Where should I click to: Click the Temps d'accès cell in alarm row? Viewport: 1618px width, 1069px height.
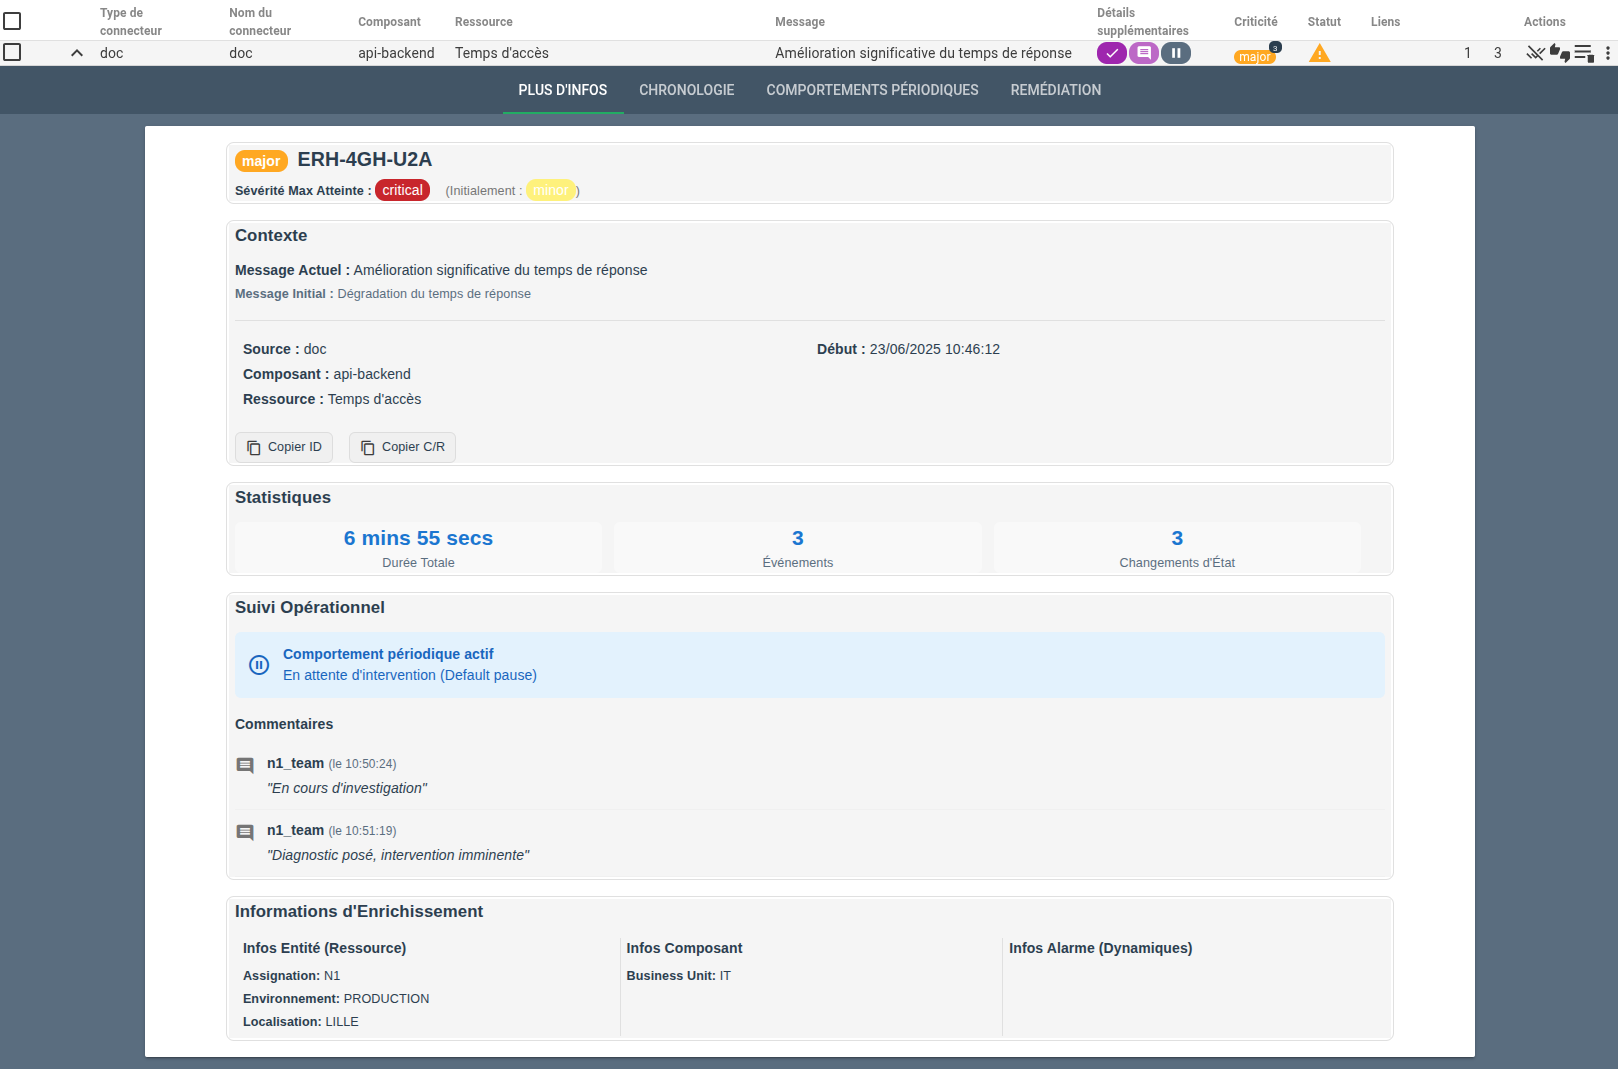(502, 53)
